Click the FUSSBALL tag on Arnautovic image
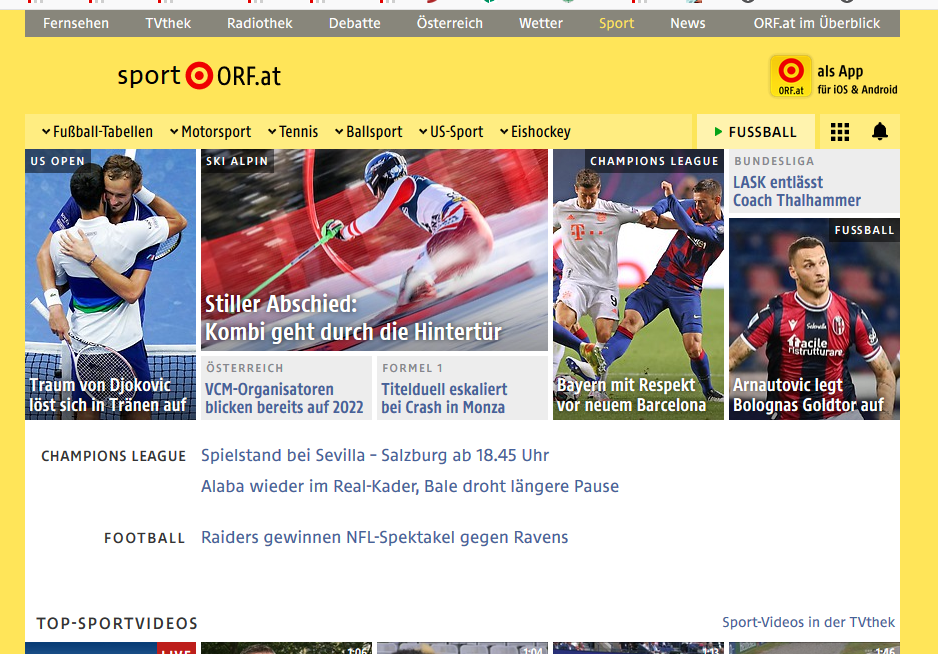The height and width of the screenshot is (654, 938). [x=864, y=230]
